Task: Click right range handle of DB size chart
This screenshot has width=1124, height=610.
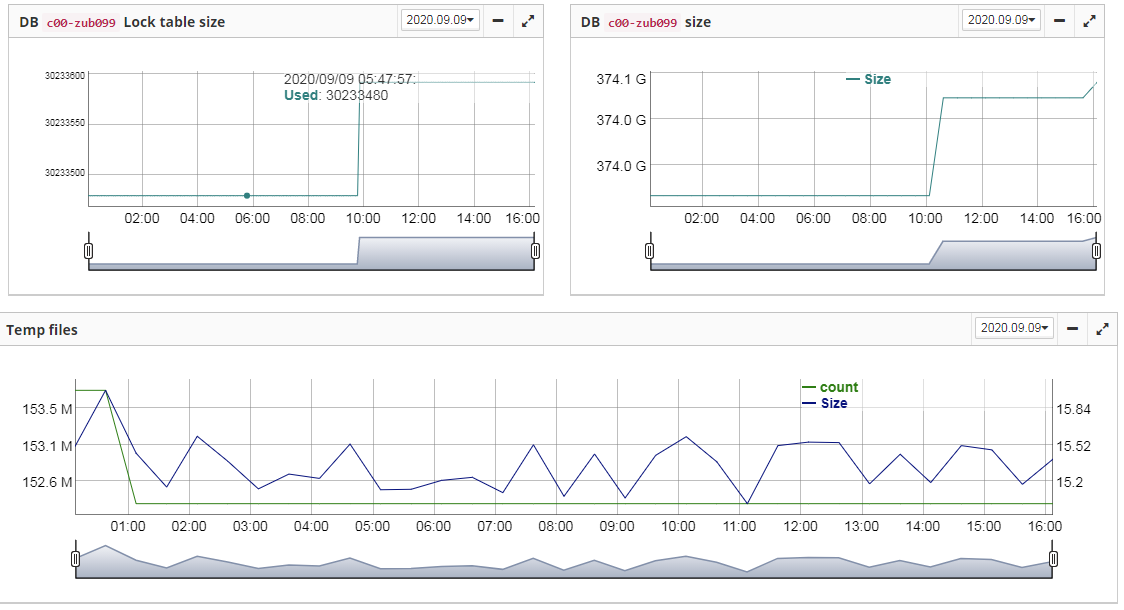Action: pyautogui.click(x=1097, y=251)
